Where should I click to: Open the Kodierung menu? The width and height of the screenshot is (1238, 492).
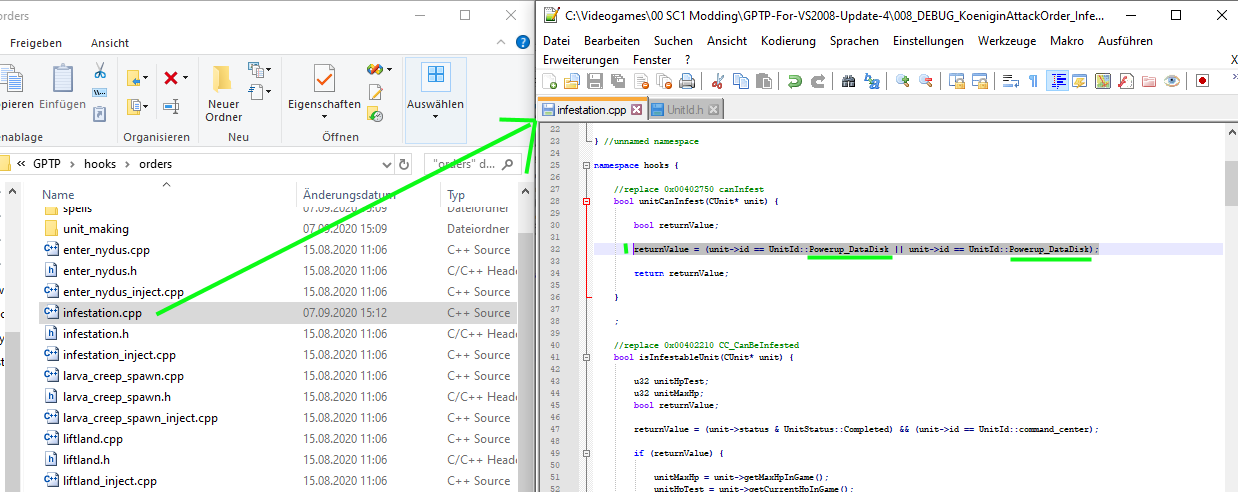(788, 41)
